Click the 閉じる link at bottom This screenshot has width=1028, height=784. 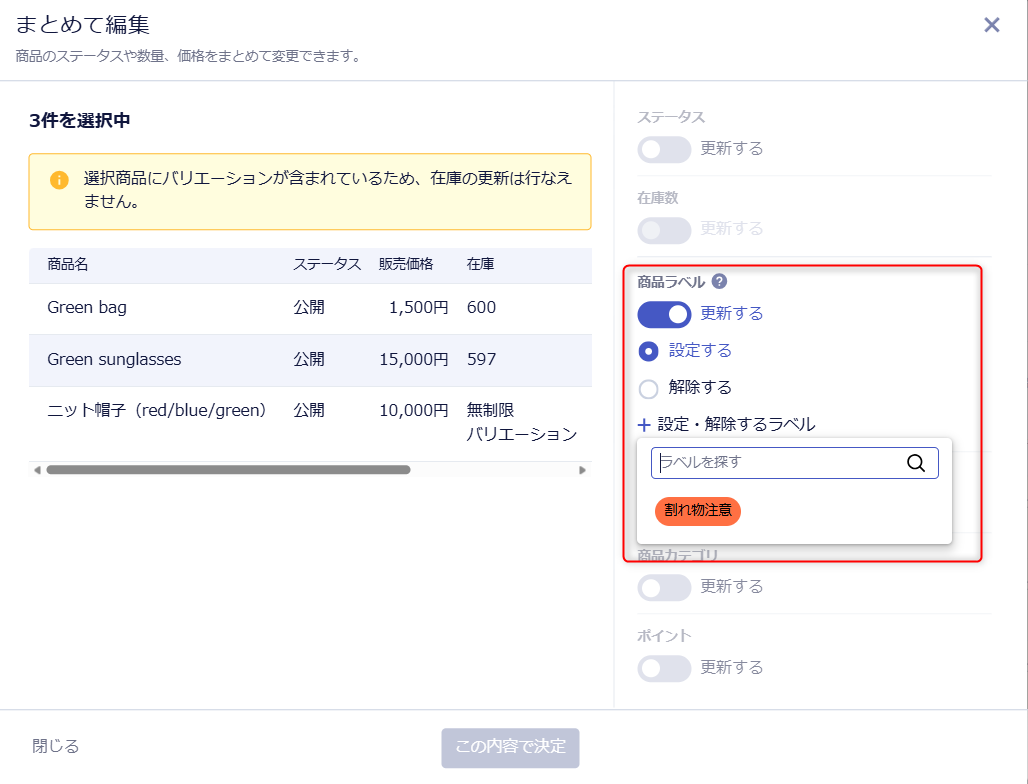pyautogui.click(x=56, y=746)
